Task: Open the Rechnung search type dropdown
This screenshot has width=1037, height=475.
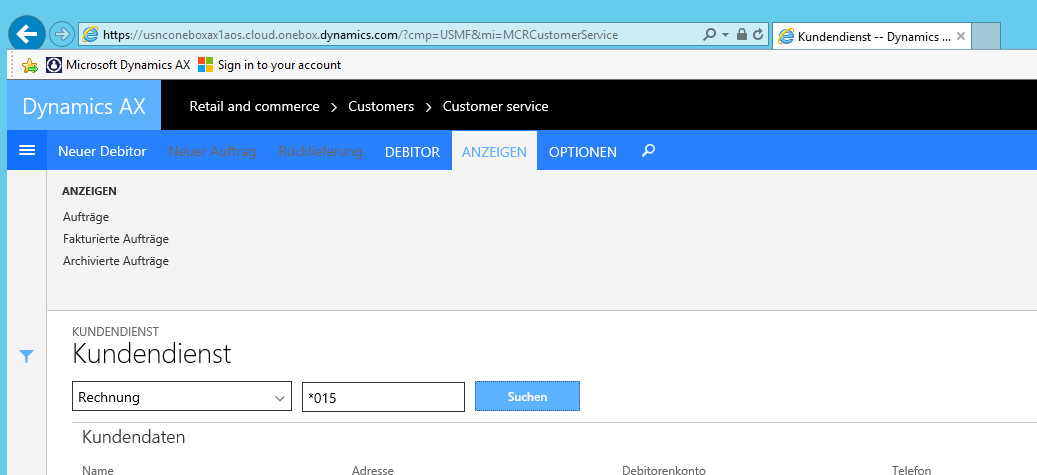Action: [182, 397]
